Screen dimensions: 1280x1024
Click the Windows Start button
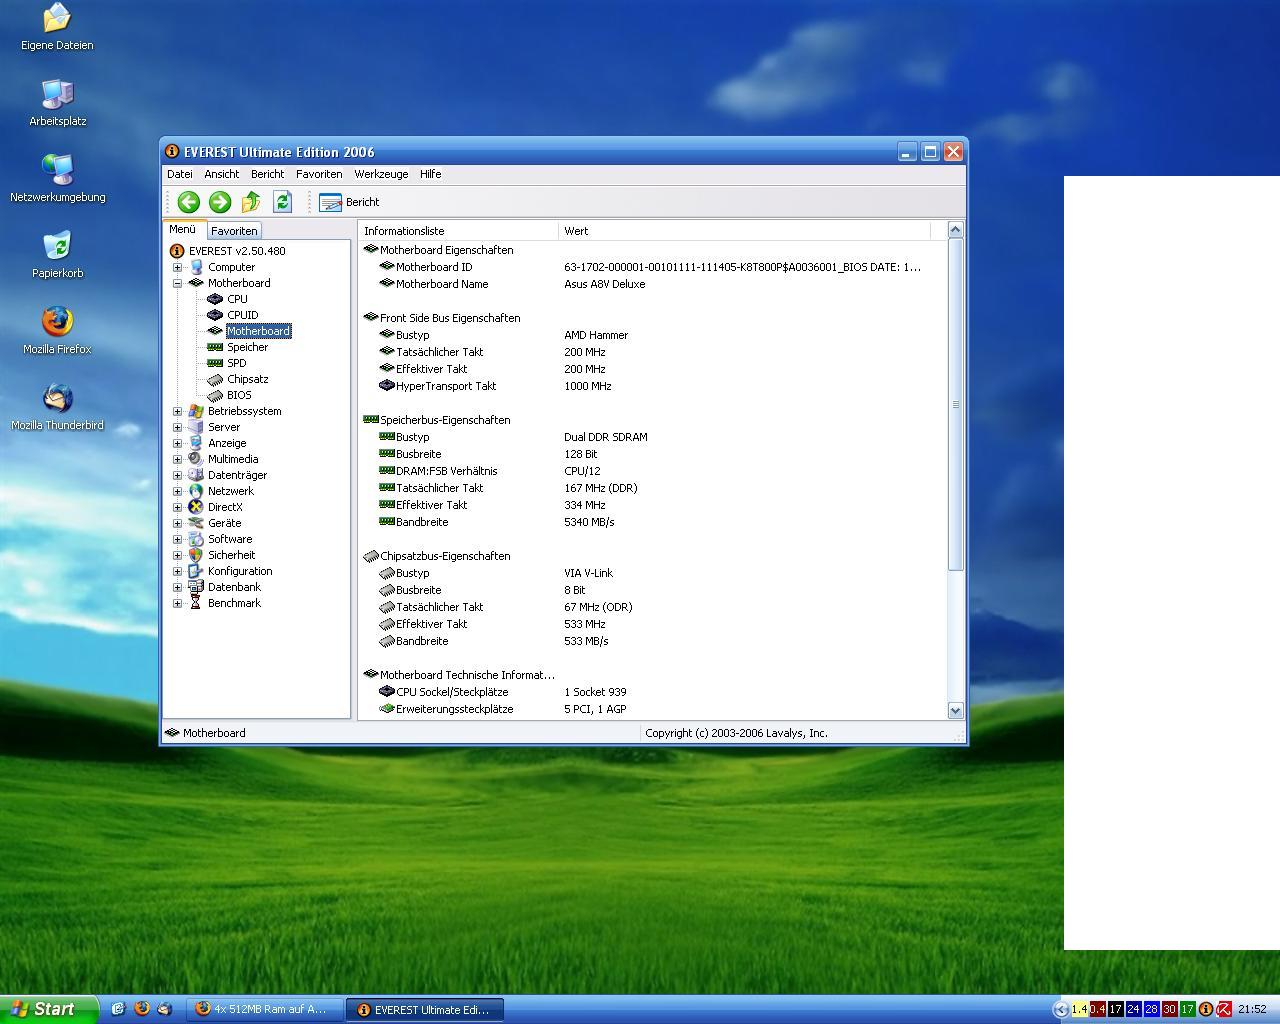48,1009
